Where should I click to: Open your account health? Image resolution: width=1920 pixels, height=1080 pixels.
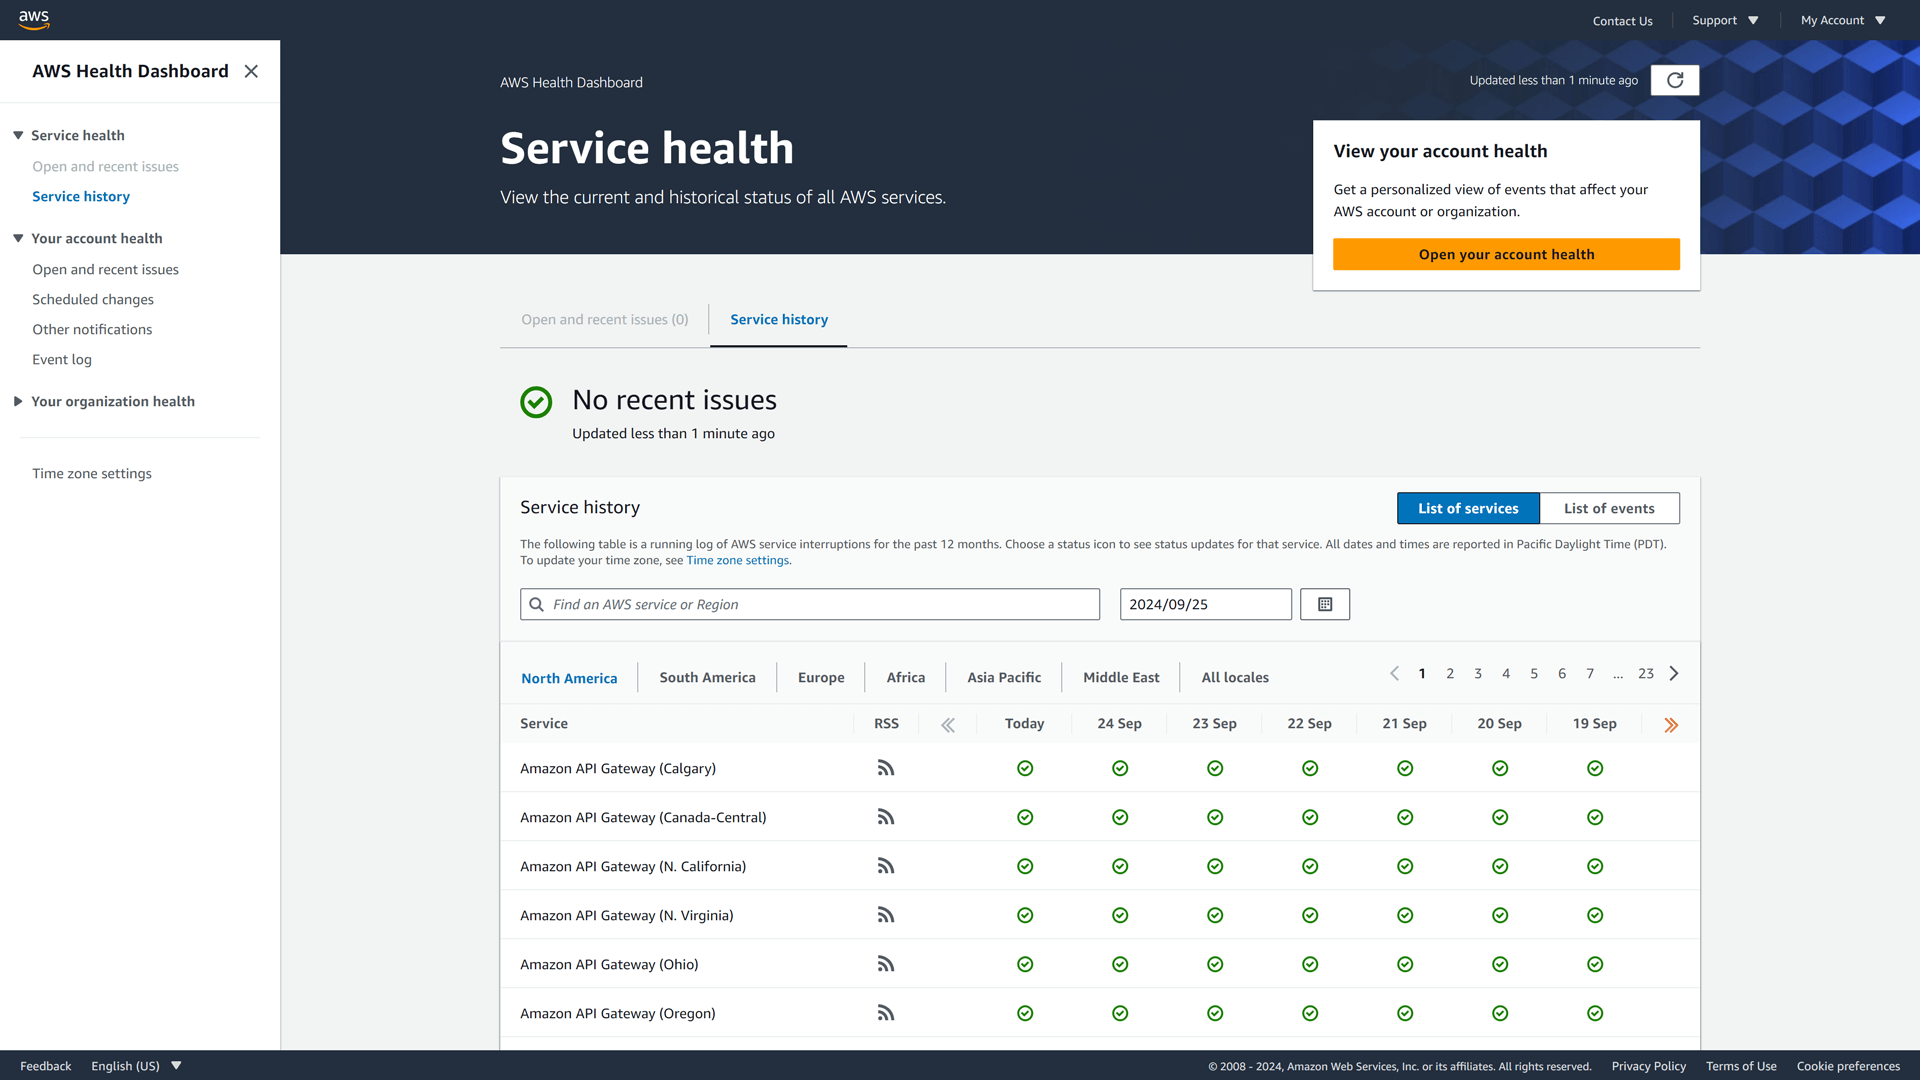(x=1506, y=254)
